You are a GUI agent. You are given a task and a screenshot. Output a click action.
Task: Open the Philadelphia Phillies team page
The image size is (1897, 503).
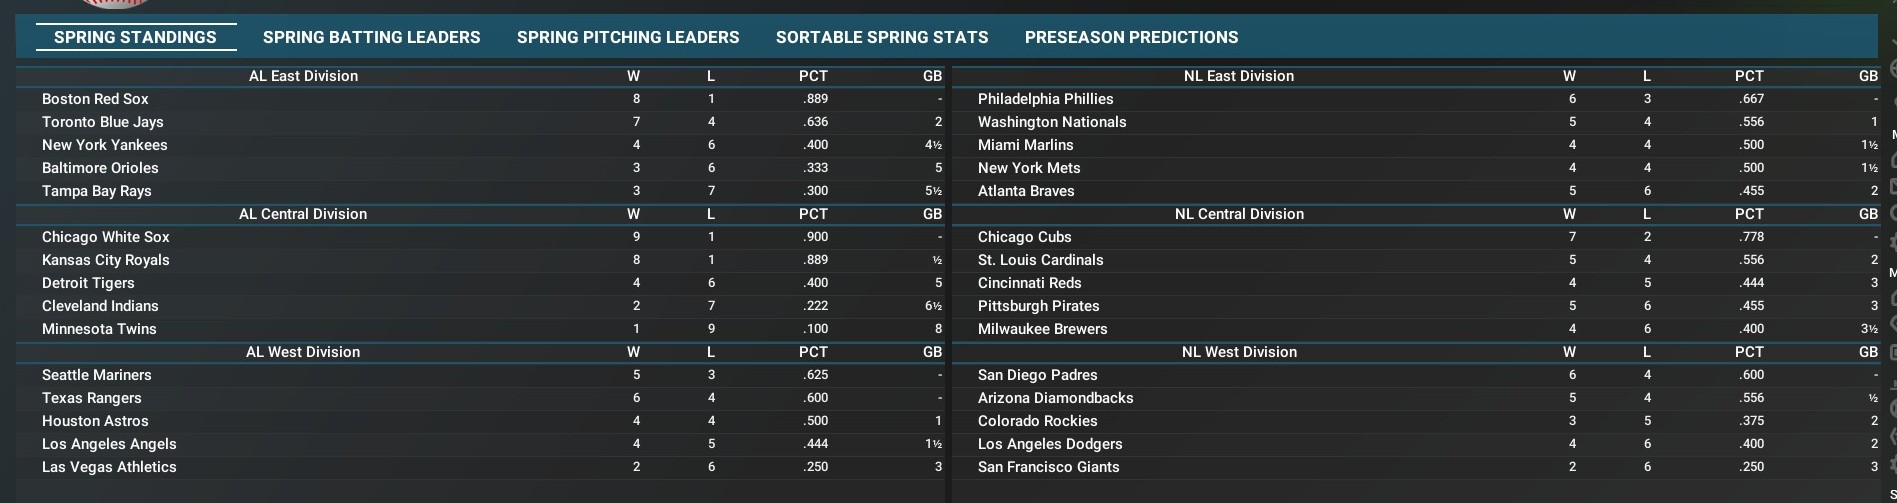click(x=1045, y=99)
